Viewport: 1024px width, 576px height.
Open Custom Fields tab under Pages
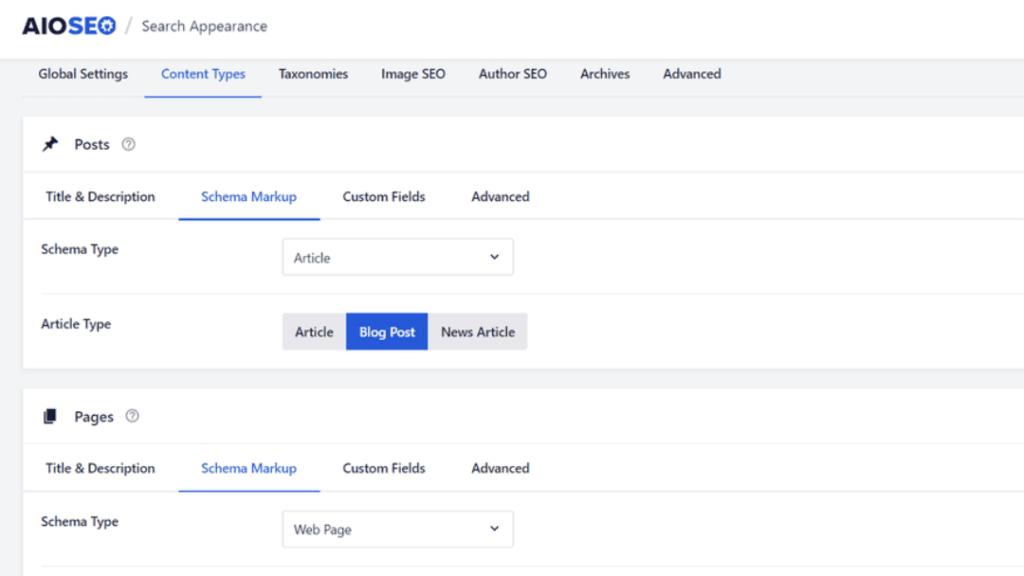click(384, 468)
